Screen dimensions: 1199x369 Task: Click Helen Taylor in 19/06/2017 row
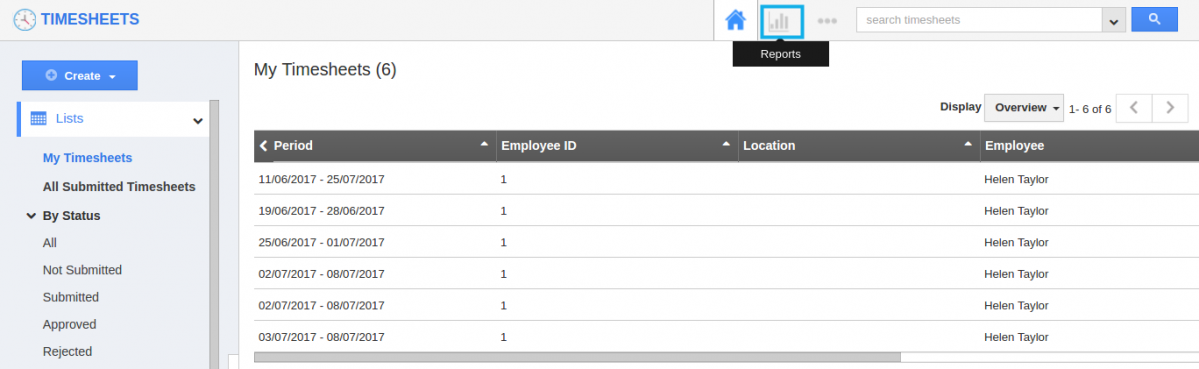pyautogui.click(x=1015, y=211)
